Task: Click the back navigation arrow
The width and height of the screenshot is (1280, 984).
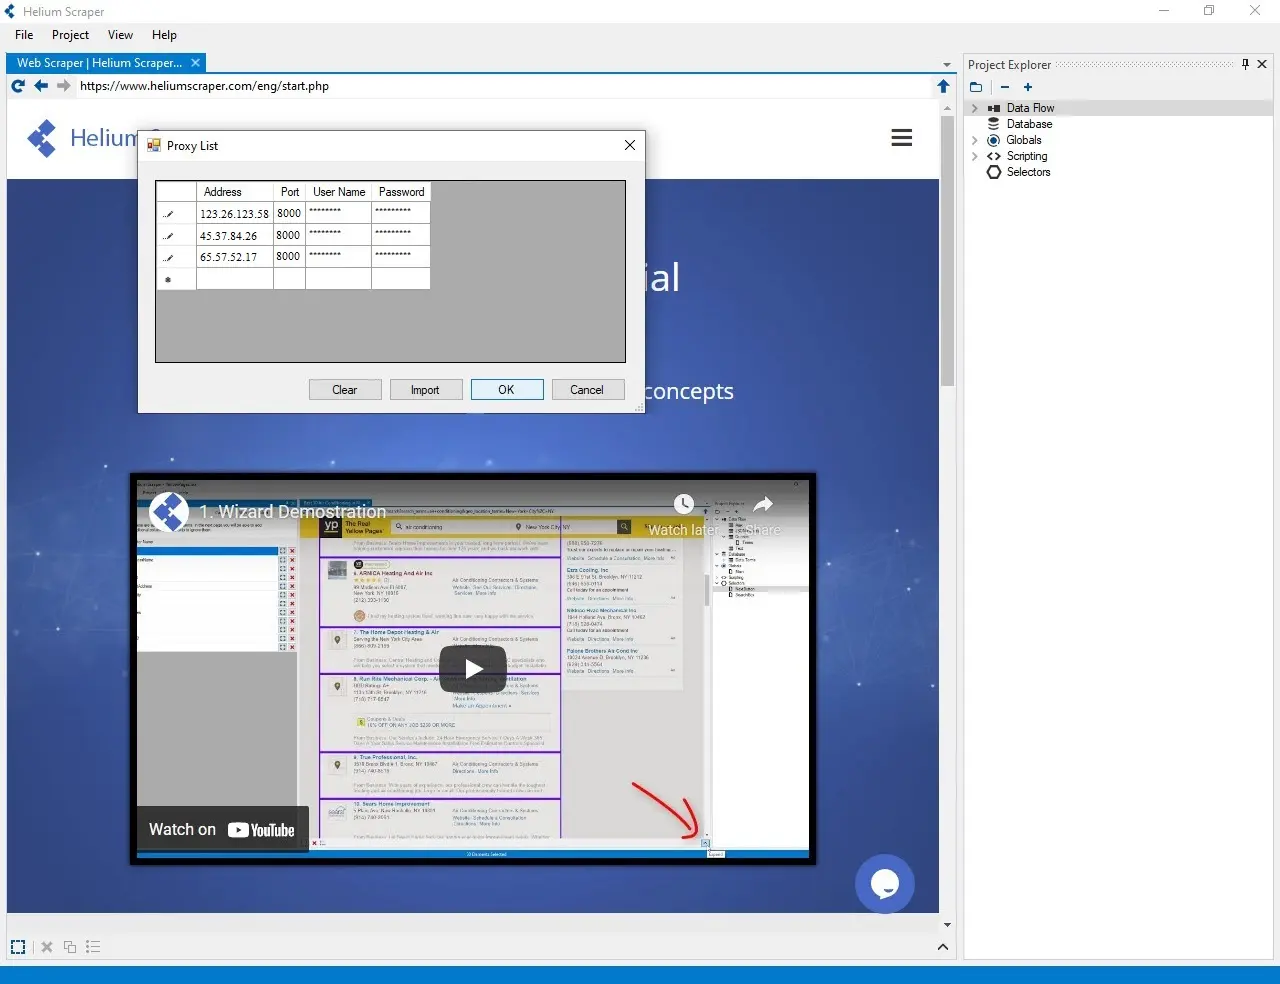Action: point(41,86)
